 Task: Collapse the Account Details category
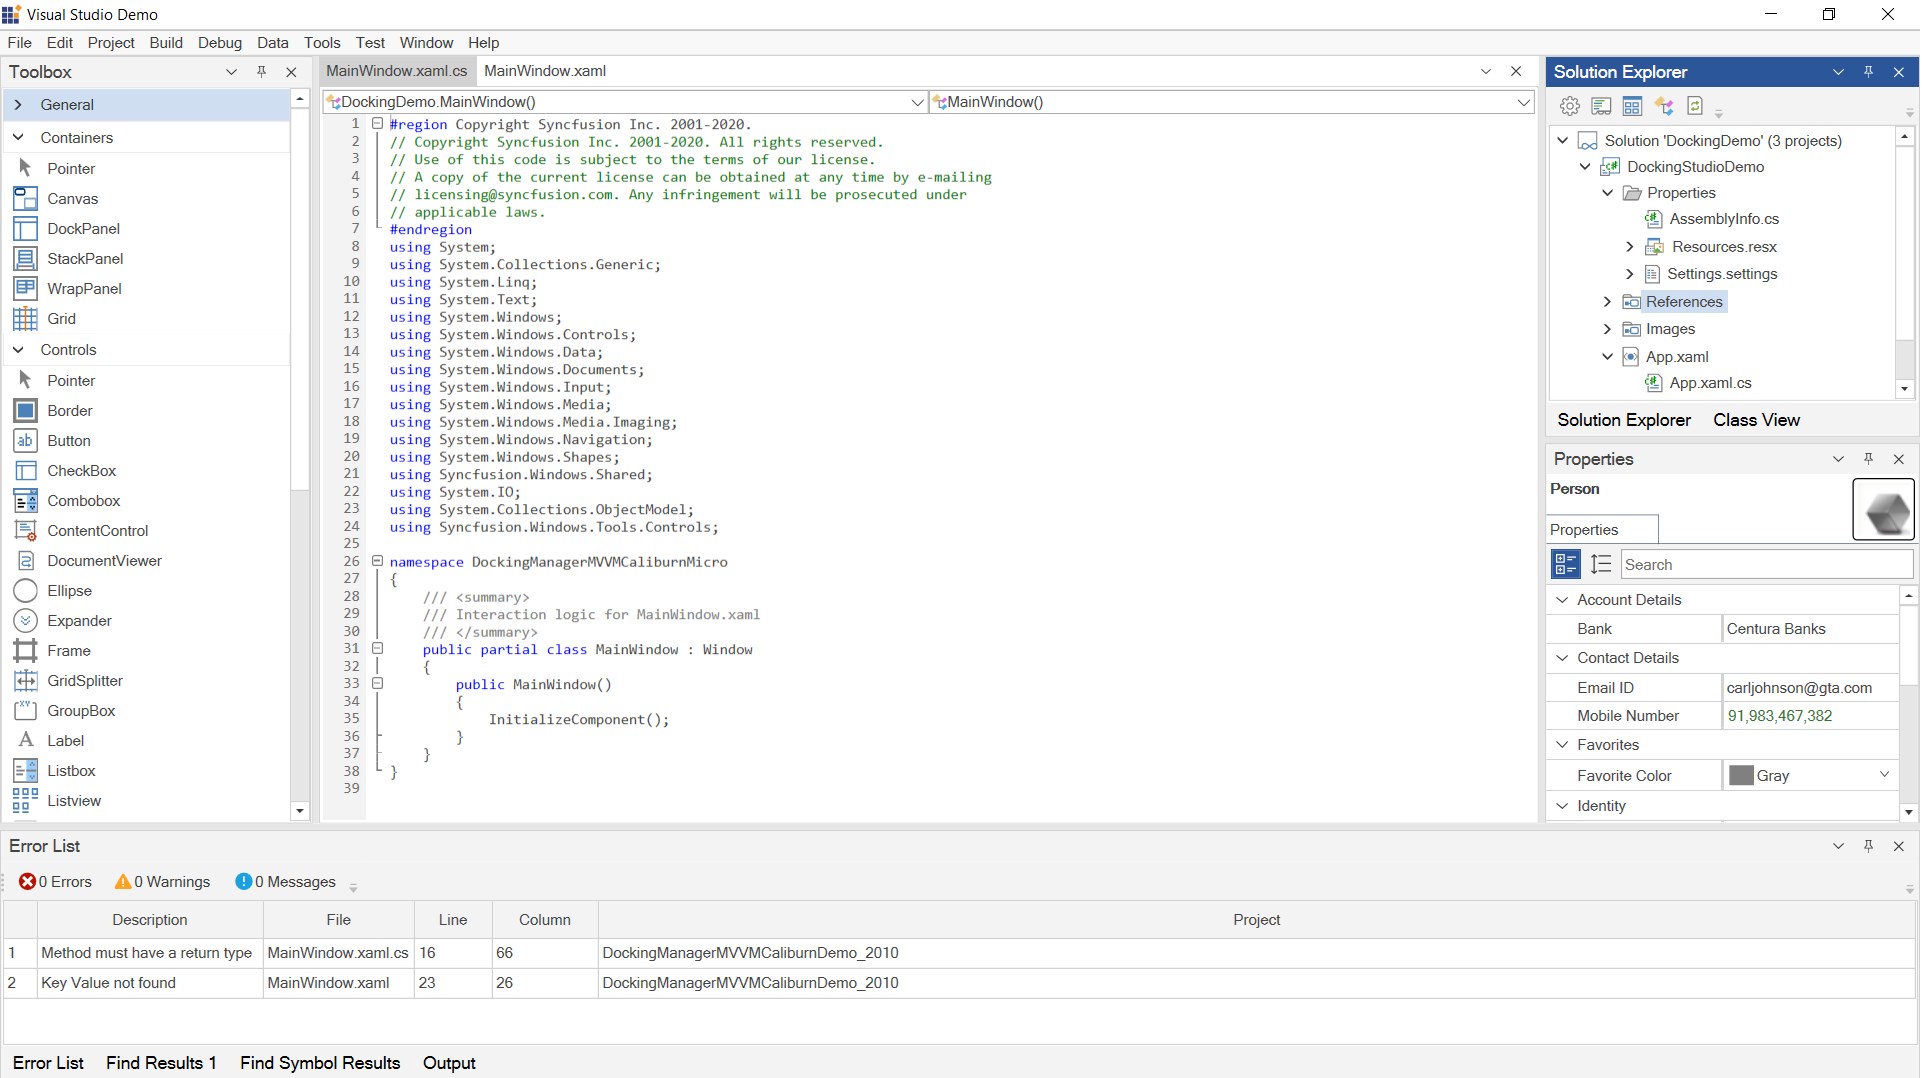point(1562,600)
